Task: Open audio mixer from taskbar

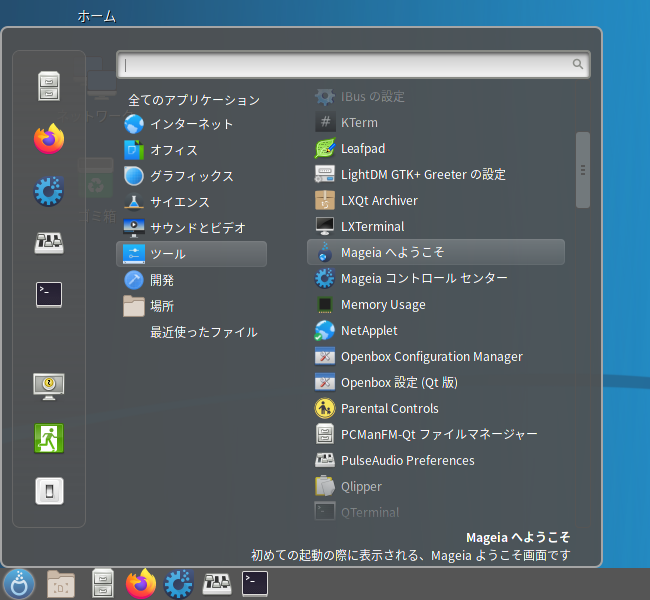Action: [x=217, y=584]
